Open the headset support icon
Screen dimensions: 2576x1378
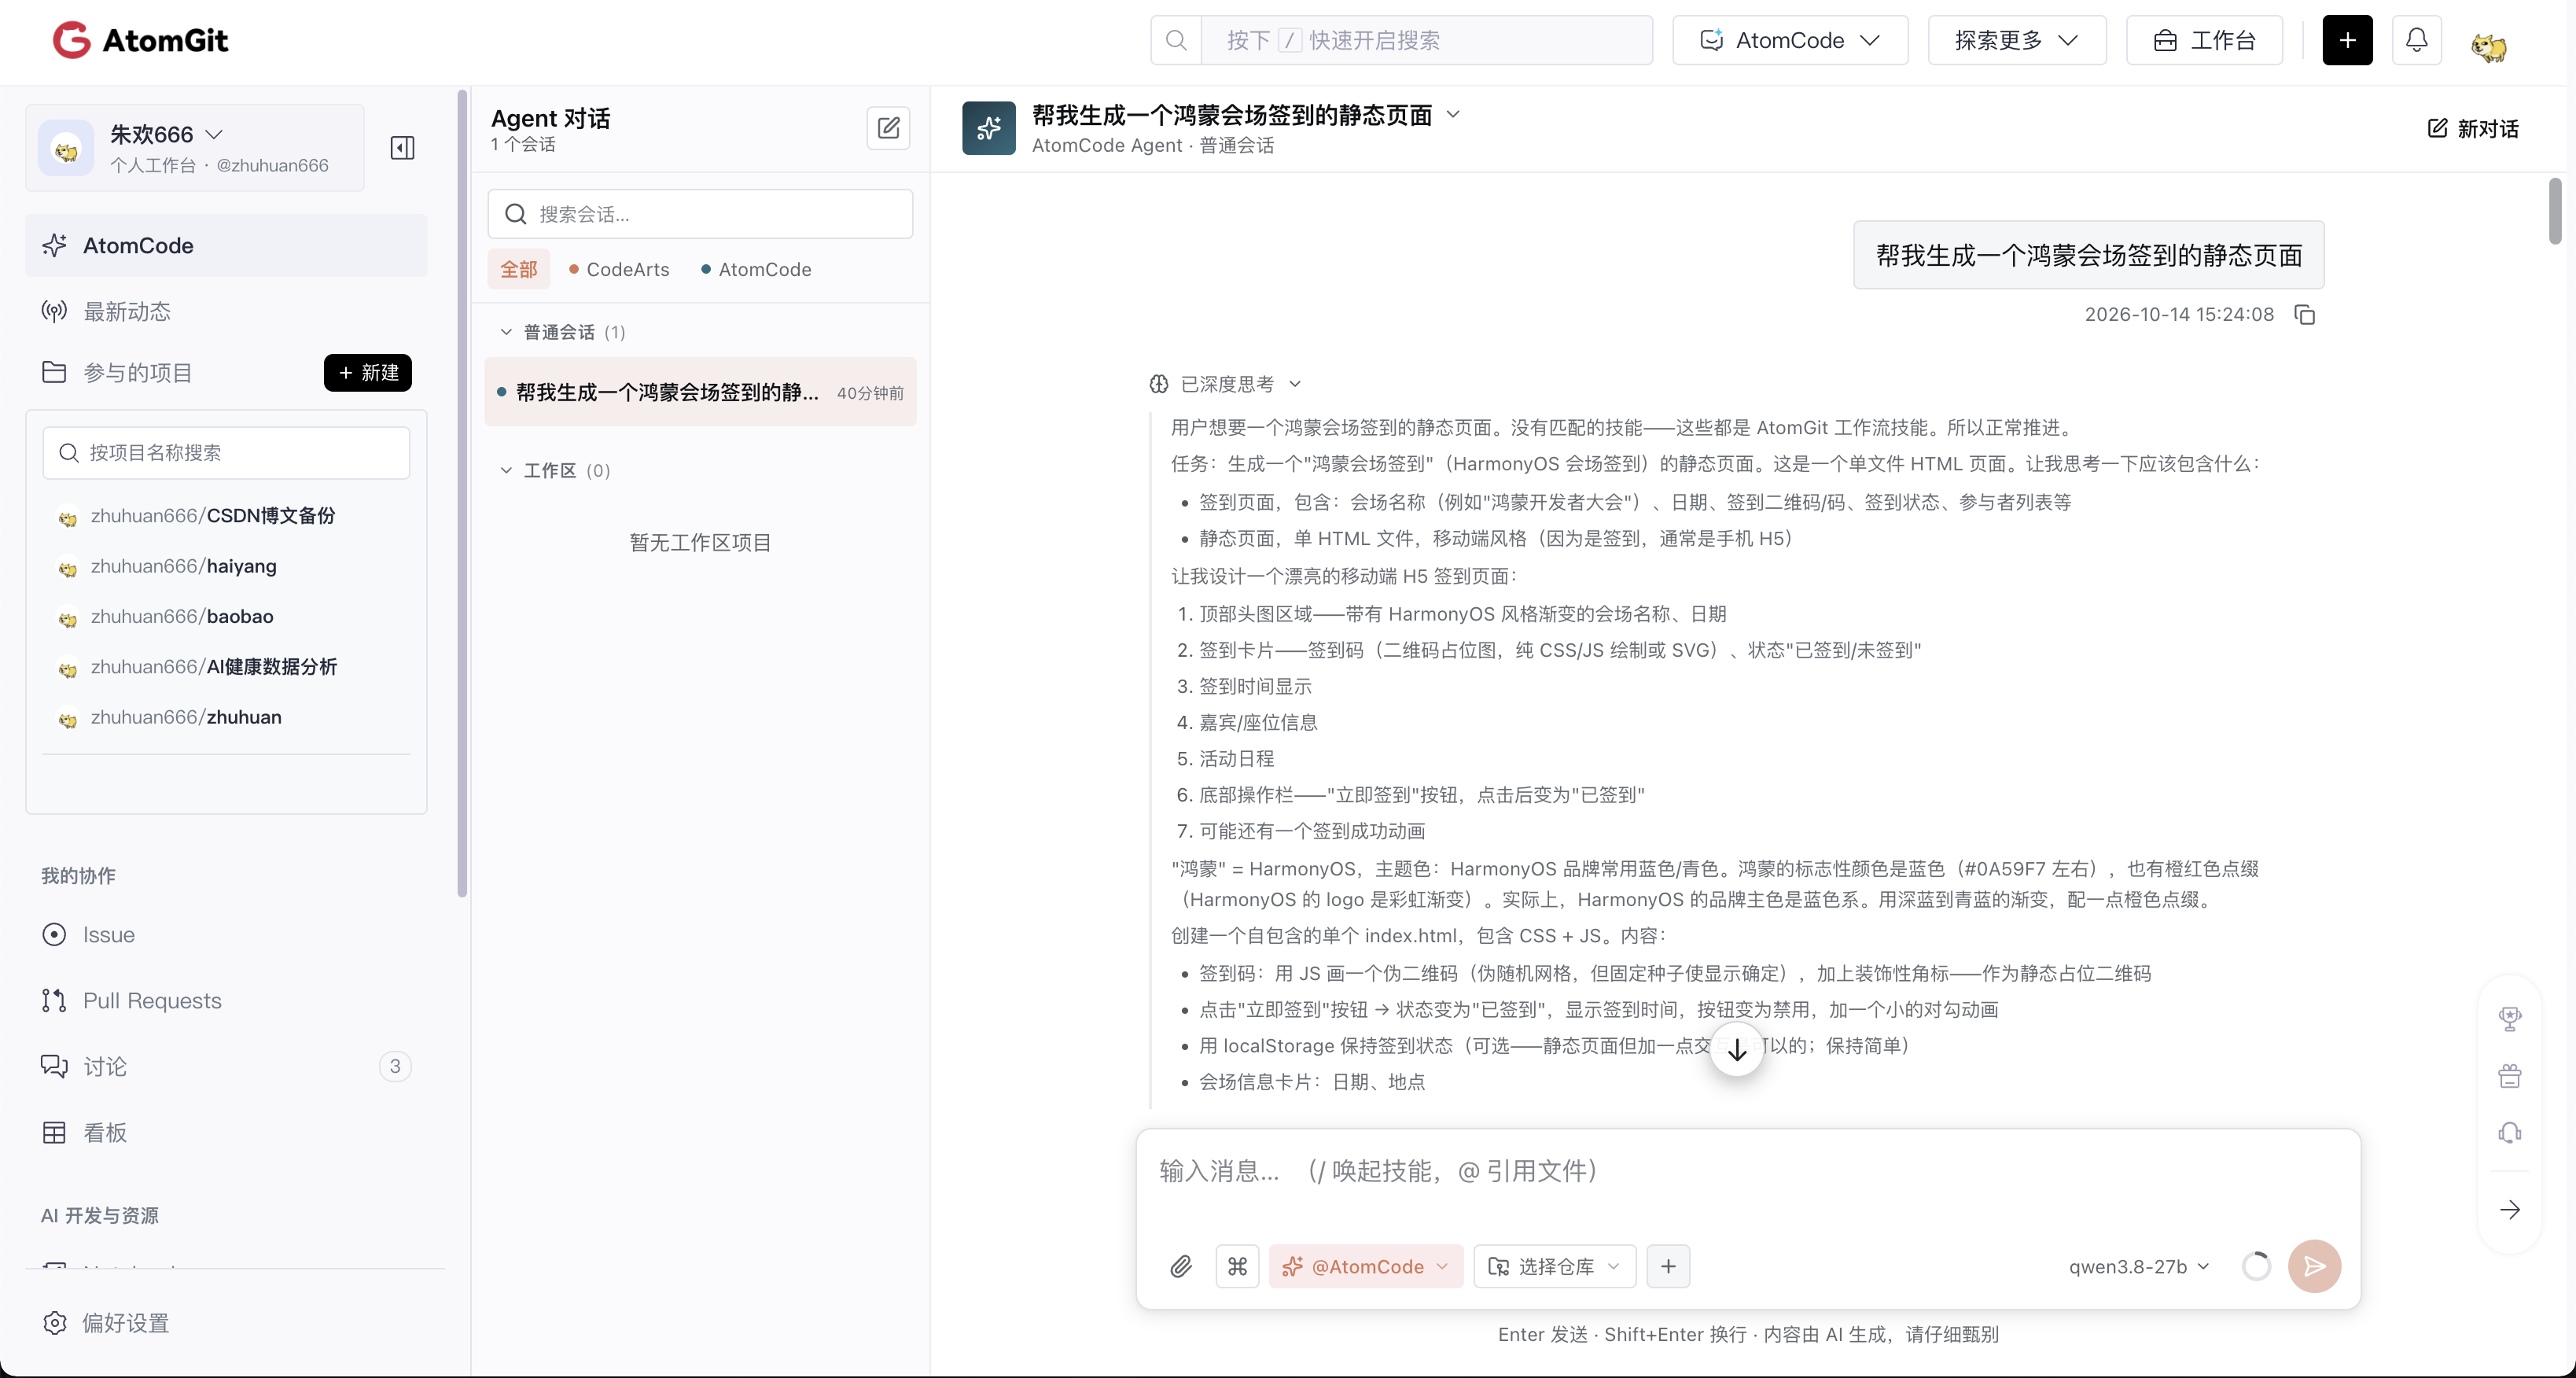coord(2509,1134)
